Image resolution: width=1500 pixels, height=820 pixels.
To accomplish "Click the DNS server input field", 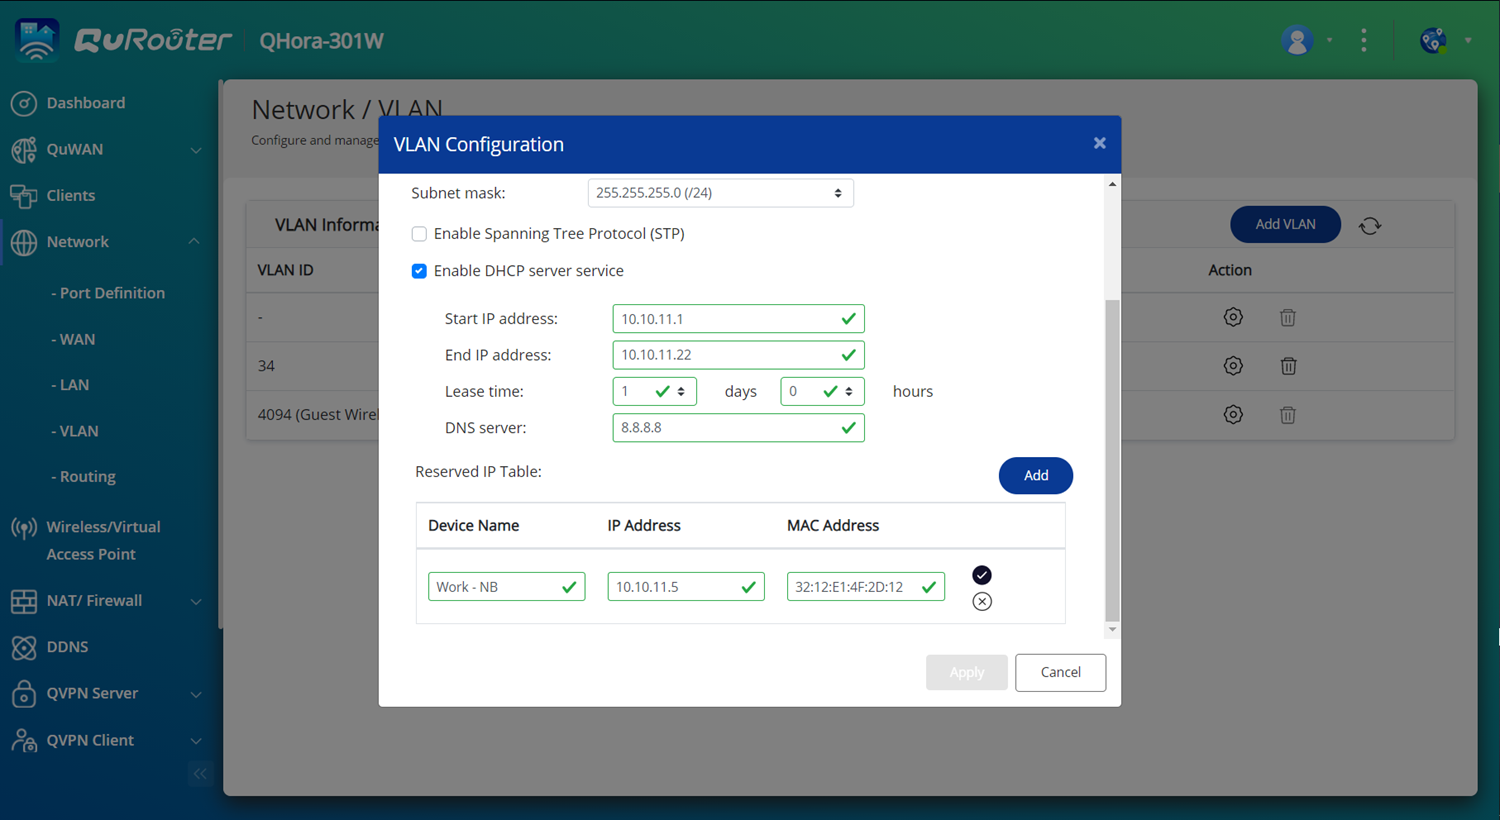I will pyautogui.click(x=728, y=428).
